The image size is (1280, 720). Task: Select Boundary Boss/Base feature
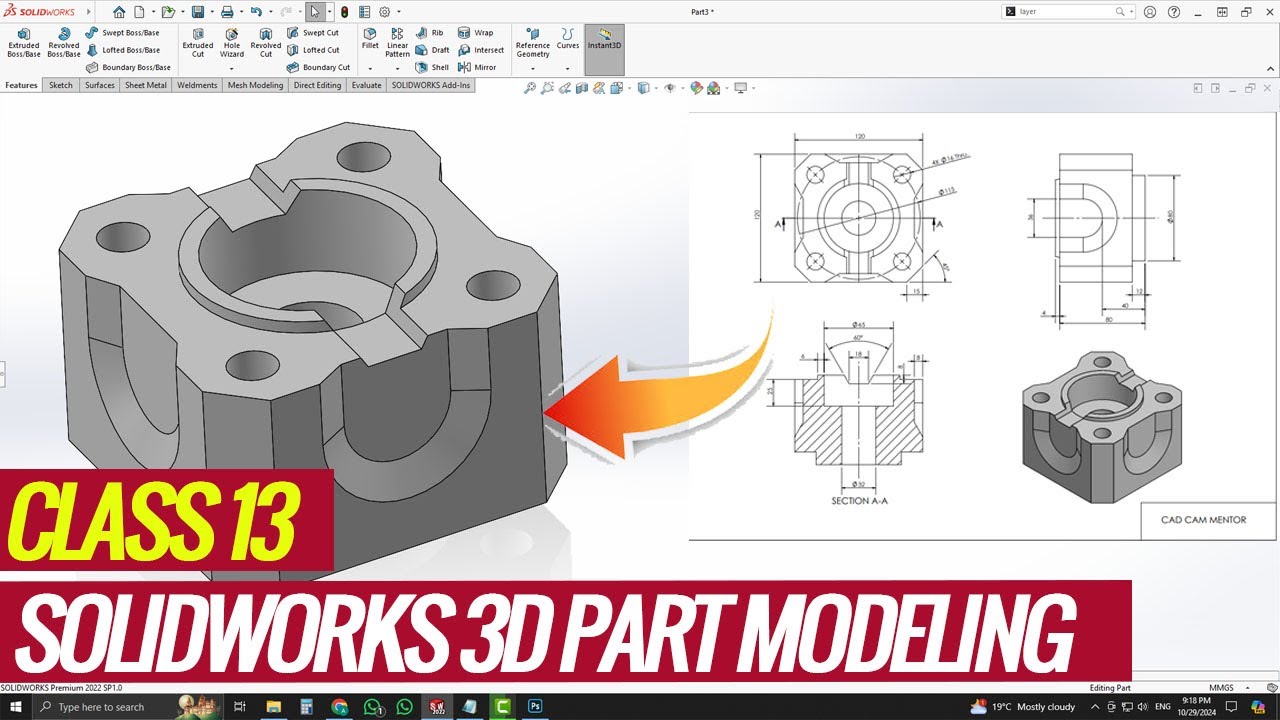point(128,67)
